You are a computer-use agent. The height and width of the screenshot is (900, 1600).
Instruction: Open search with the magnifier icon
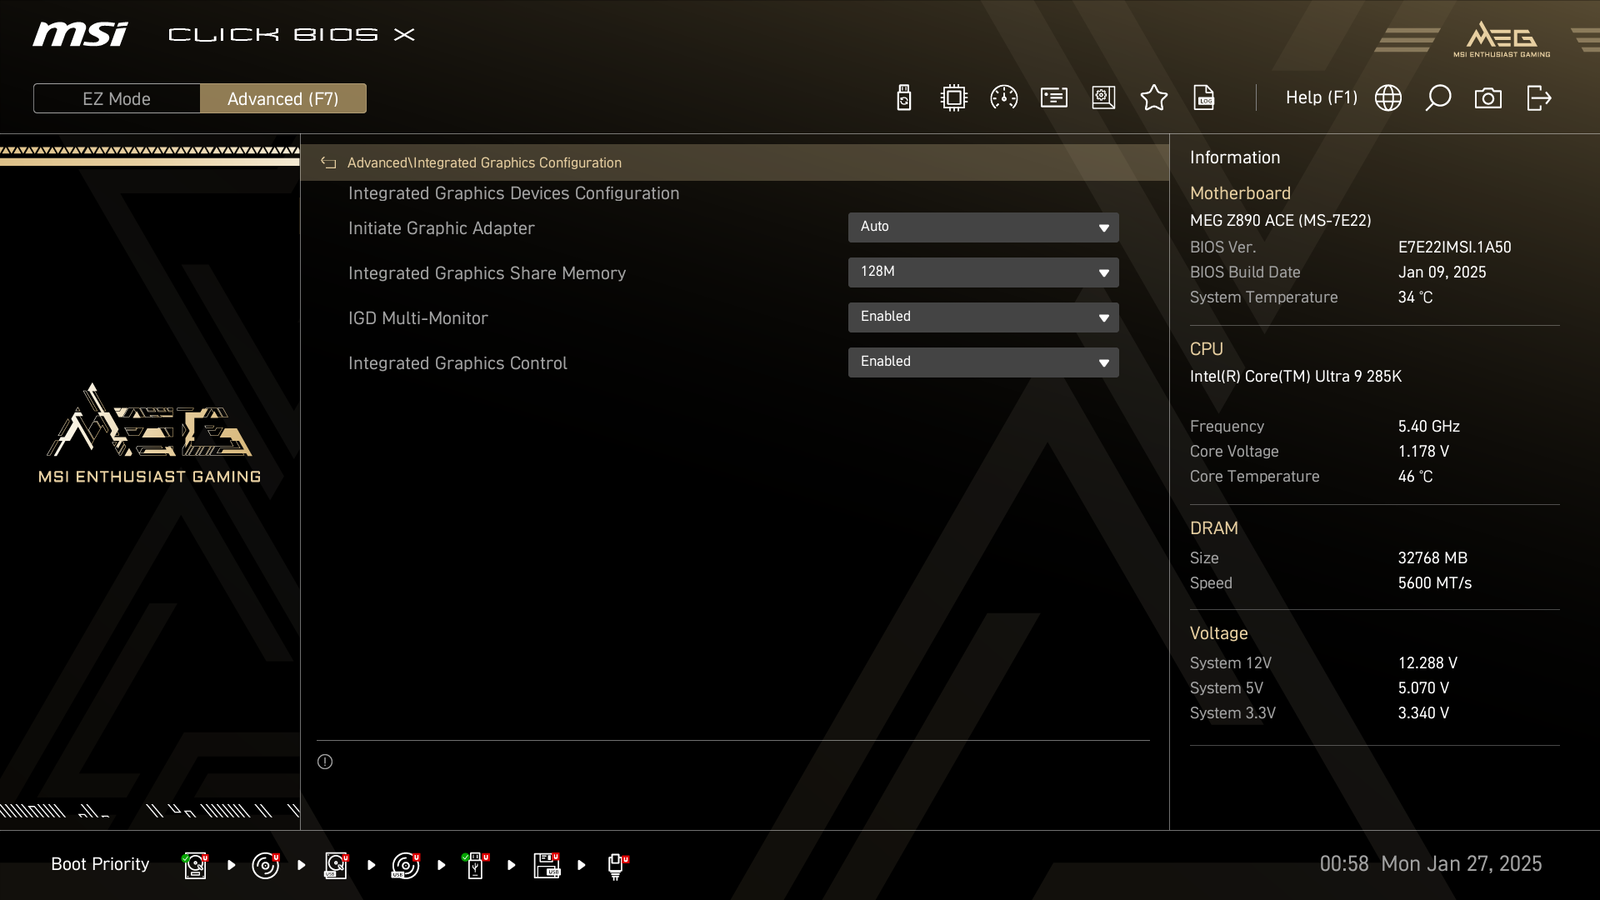(x=1438, y=98)
